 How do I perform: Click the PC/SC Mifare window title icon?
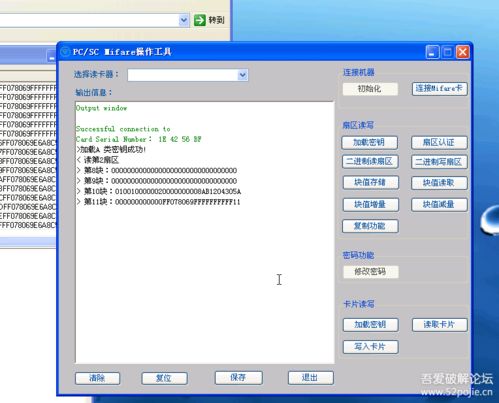65,52
